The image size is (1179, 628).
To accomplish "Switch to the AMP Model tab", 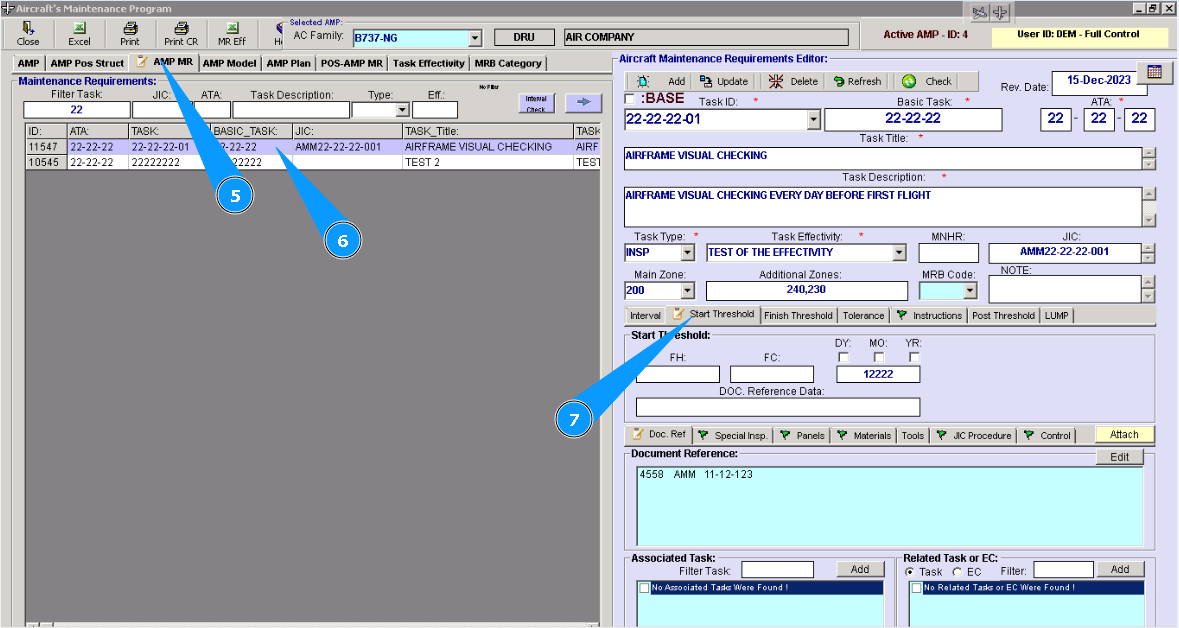I will (229, 63).
